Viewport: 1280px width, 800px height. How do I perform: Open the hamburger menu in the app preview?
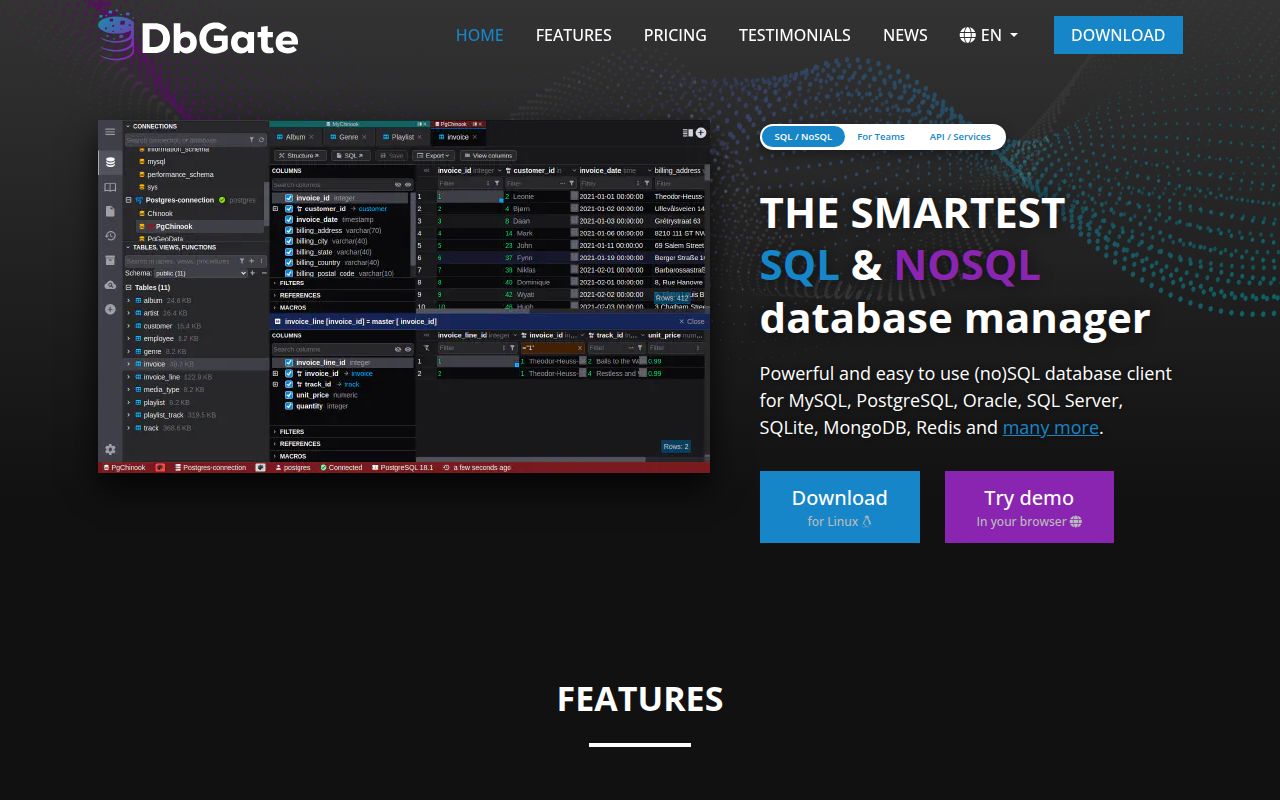point(110,132)
